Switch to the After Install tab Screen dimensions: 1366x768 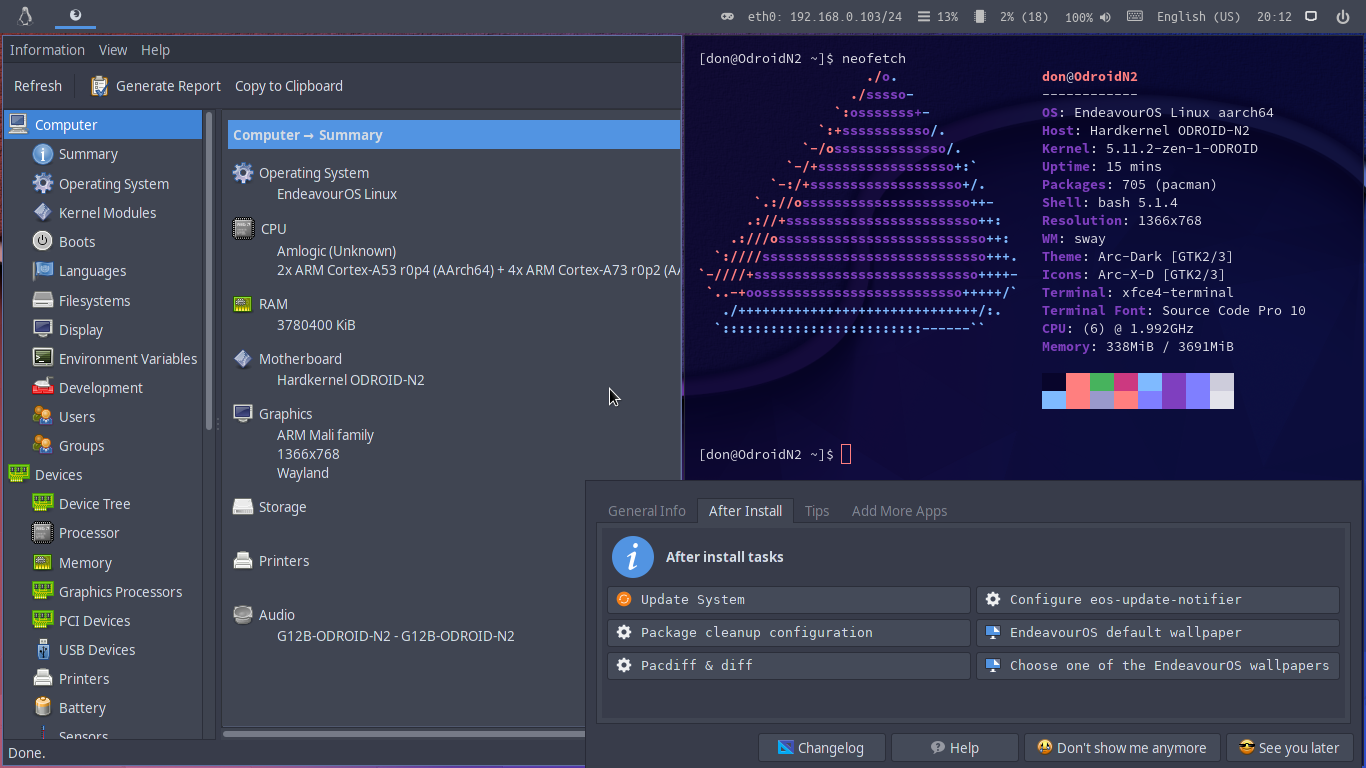tap(745, 510)
